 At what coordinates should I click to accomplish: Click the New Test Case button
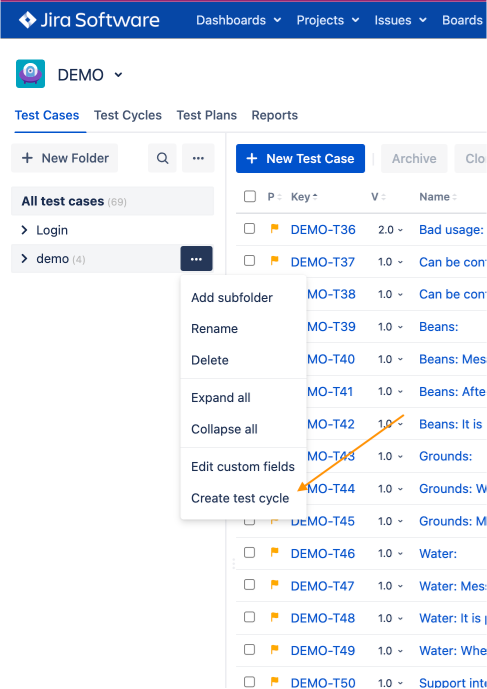tap(300, 159)
